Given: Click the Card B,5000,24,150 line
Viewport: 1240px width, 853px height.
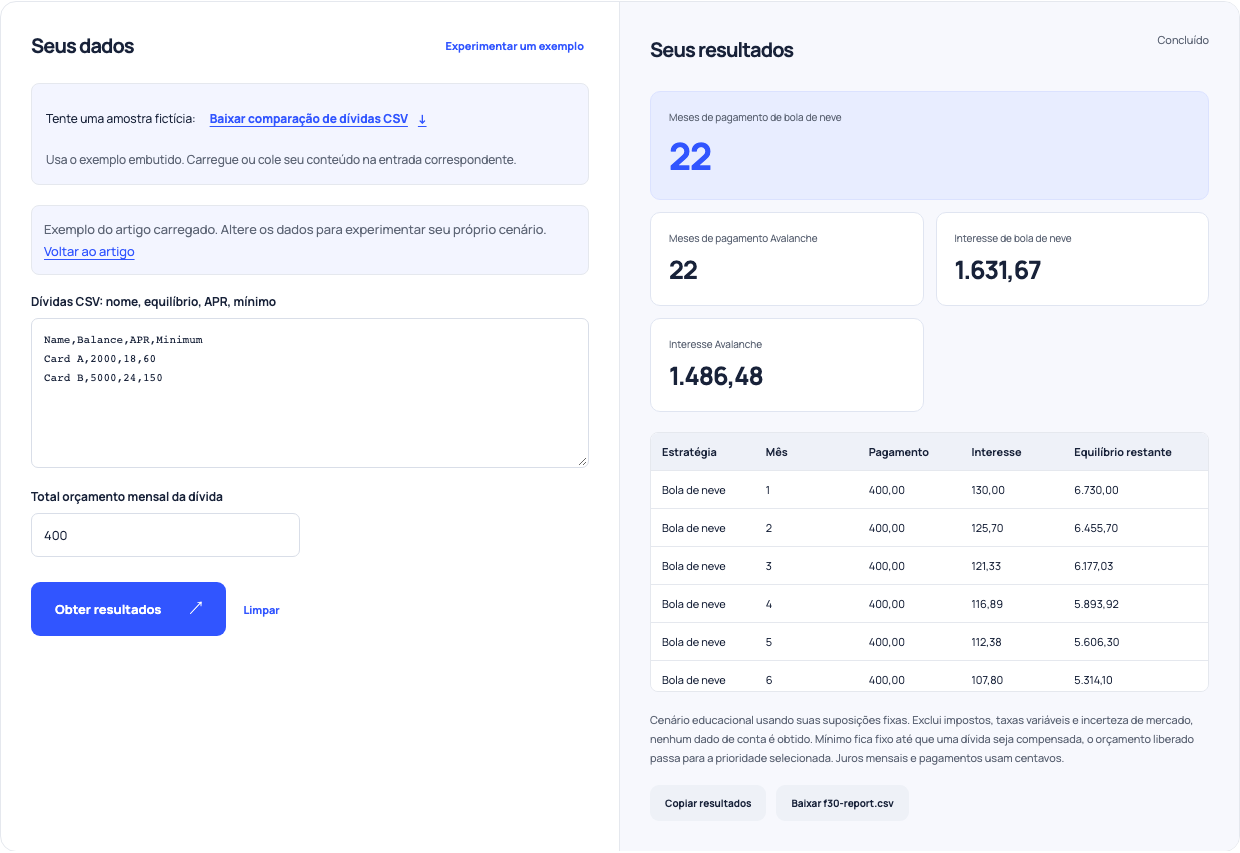Looking at the screenshot, I should coord(103,378).
